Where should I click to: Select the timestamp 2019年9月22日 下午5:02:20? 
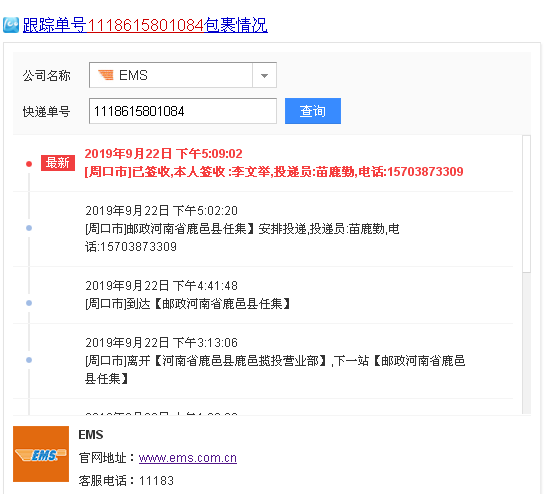click(161, 211)
